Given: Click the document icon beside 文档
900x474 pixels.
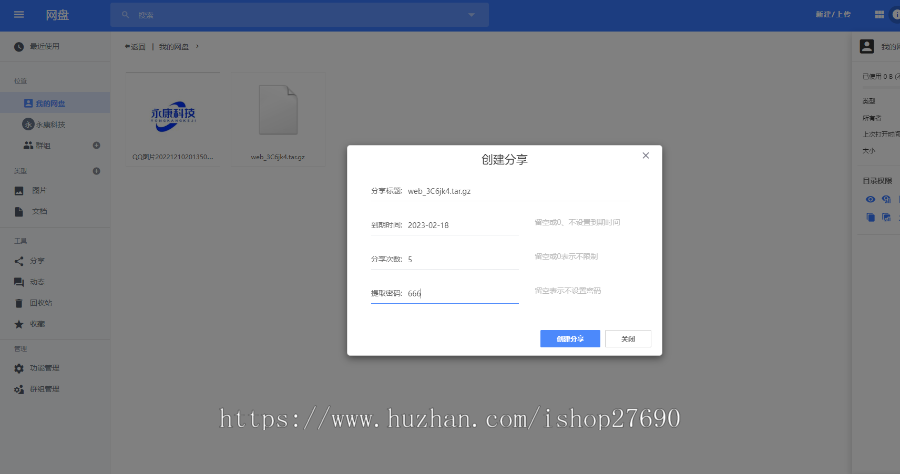Looking at the screenshot, I should click(x=19, y=212).
